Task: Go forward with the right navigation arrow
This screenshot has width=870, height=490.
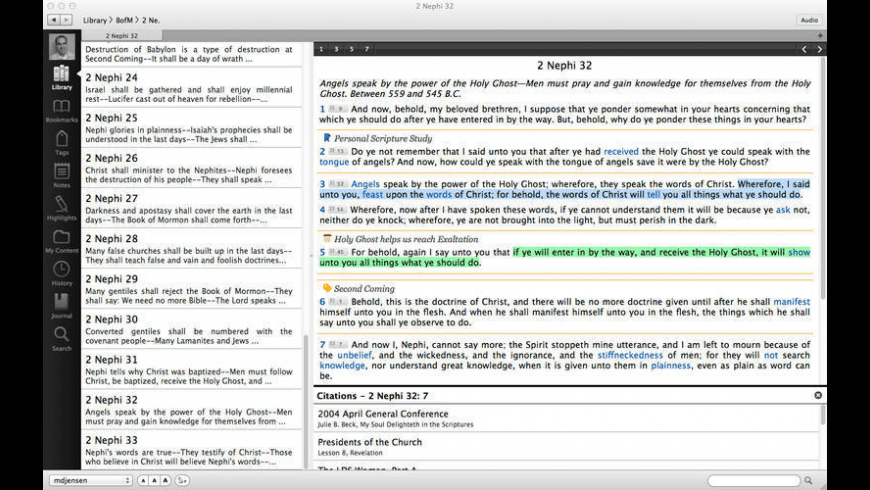Action: click(x=66, y=20)
